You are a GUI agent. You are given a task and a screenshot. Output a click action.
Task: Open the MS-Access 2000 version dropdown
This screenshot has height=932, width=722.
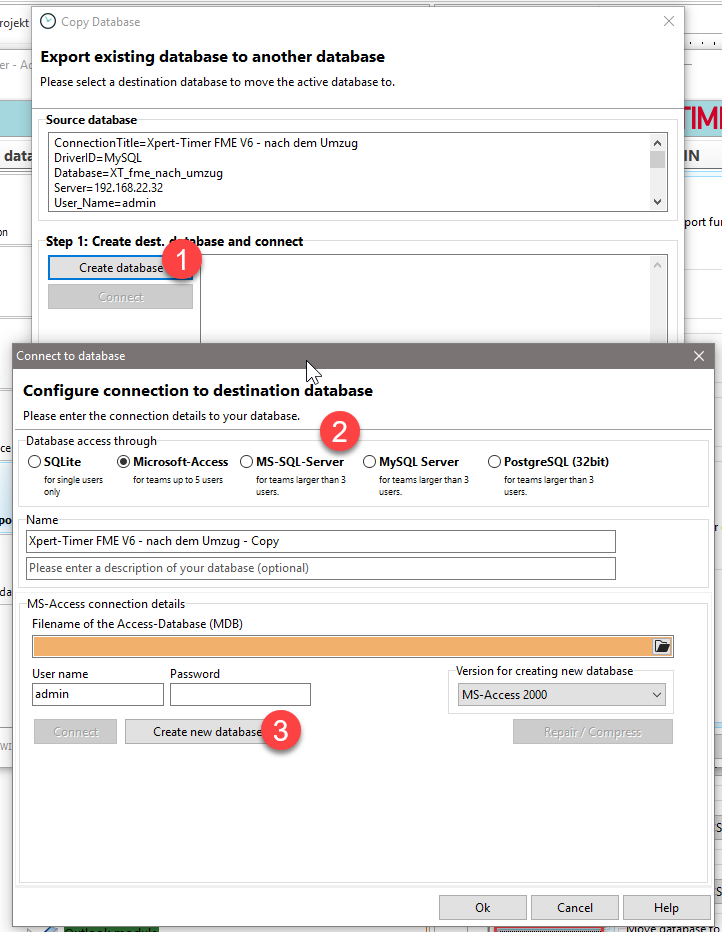pos(561,695)
